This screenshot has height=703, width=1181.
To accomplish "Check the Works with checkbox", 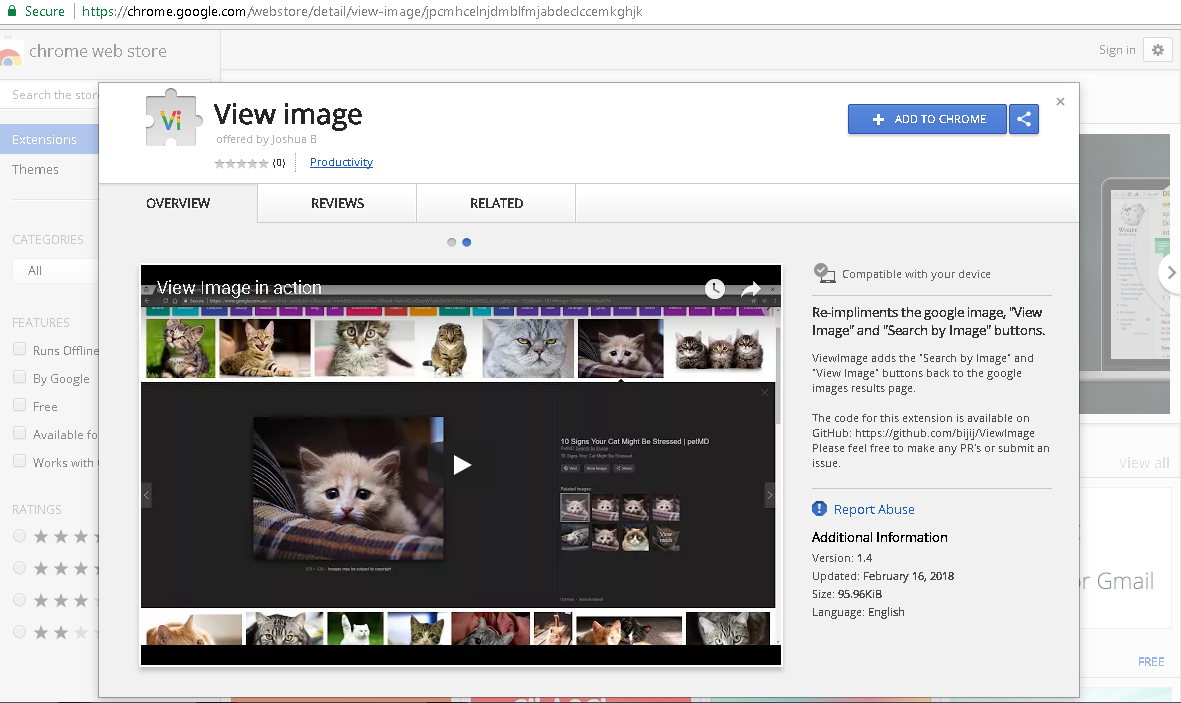I will (x=20, y=460).
